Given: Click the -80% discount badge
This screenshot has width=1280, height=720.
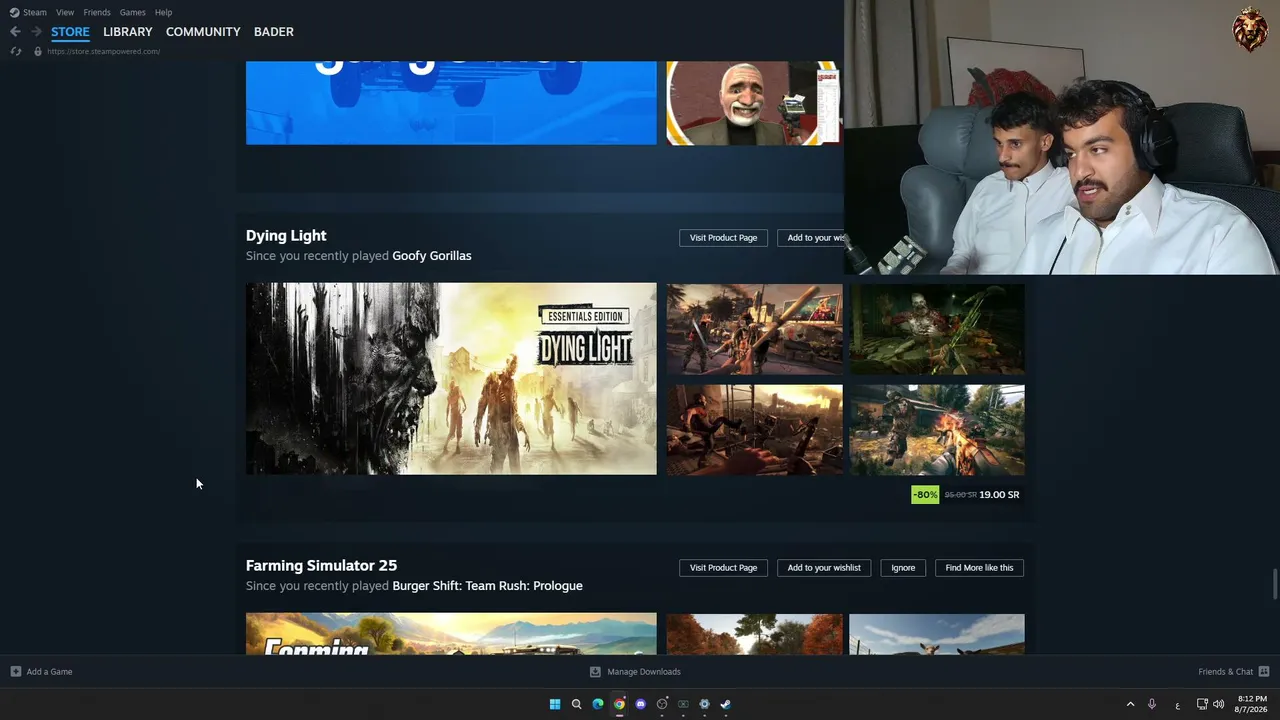Looking at the screenshot, I should [x=925, y=495].
